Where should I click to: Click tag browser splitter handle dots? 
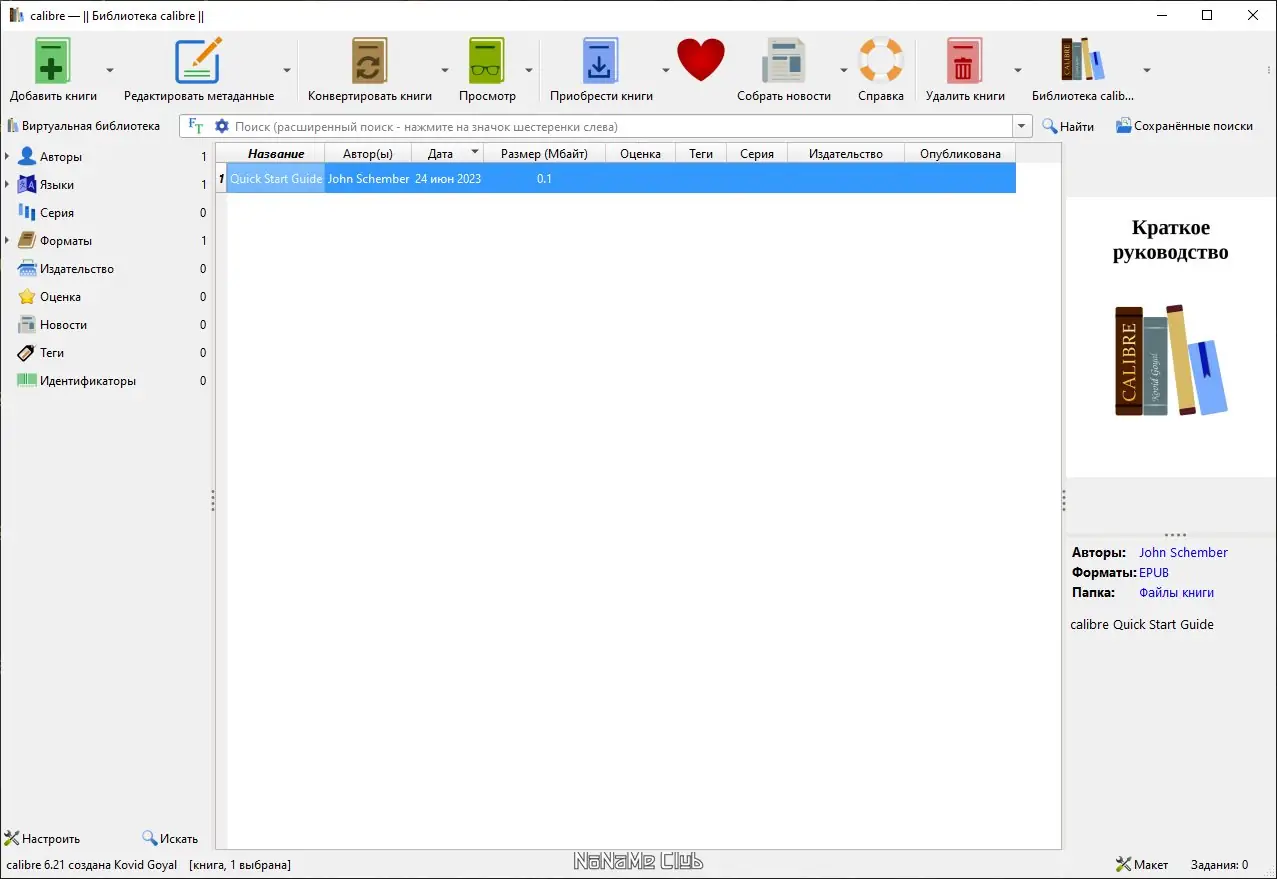pos(212,500)
